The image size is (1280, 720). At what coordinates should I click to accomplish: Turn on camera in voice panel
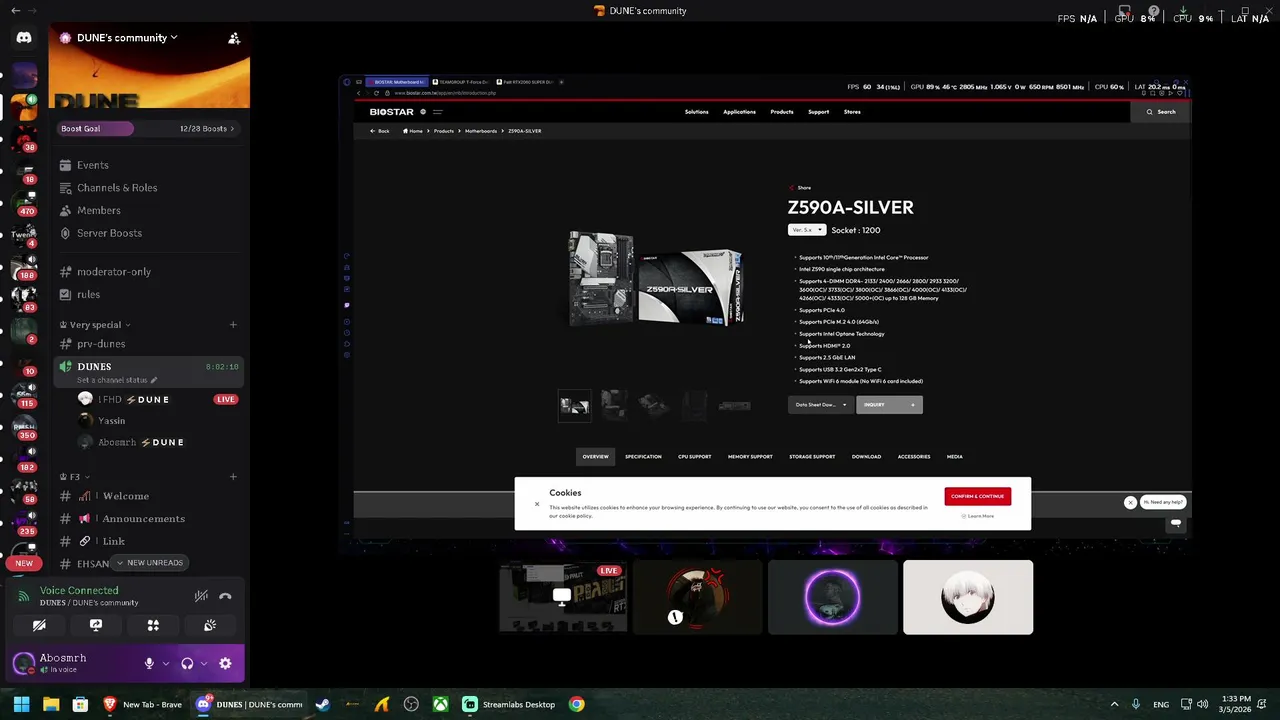click(x=39, y=625)
